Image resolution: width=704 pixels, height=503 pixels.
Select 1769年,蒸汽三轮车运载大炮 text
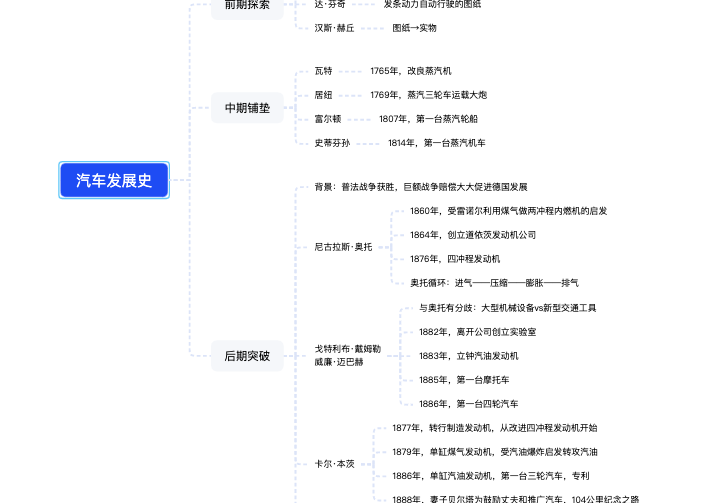pos(428,95)
